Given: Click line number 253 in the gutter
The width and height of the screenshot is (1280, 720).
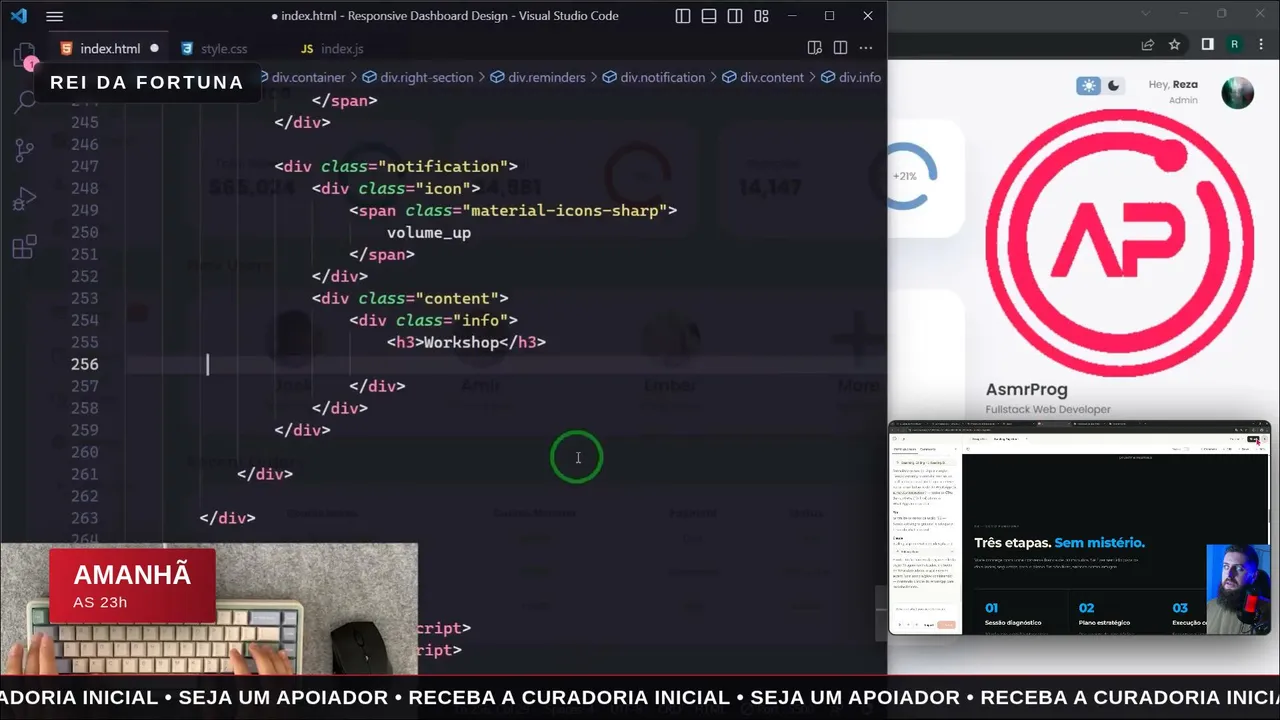Looking at the screenshot, I should [85, 298].
